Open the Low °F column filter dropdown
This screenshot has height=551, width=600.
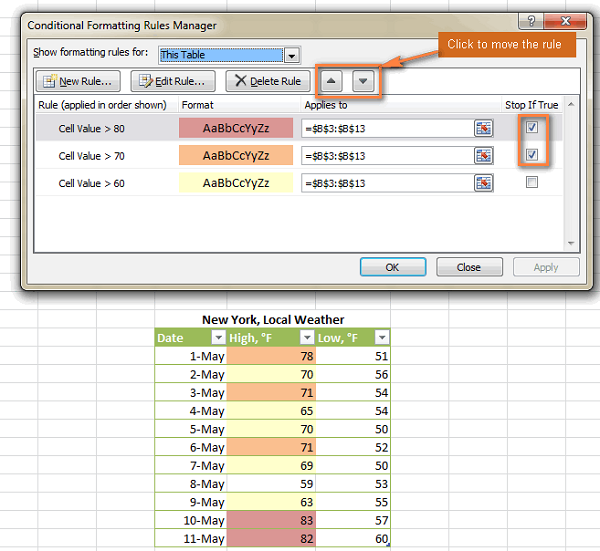(x=381, y=338)
